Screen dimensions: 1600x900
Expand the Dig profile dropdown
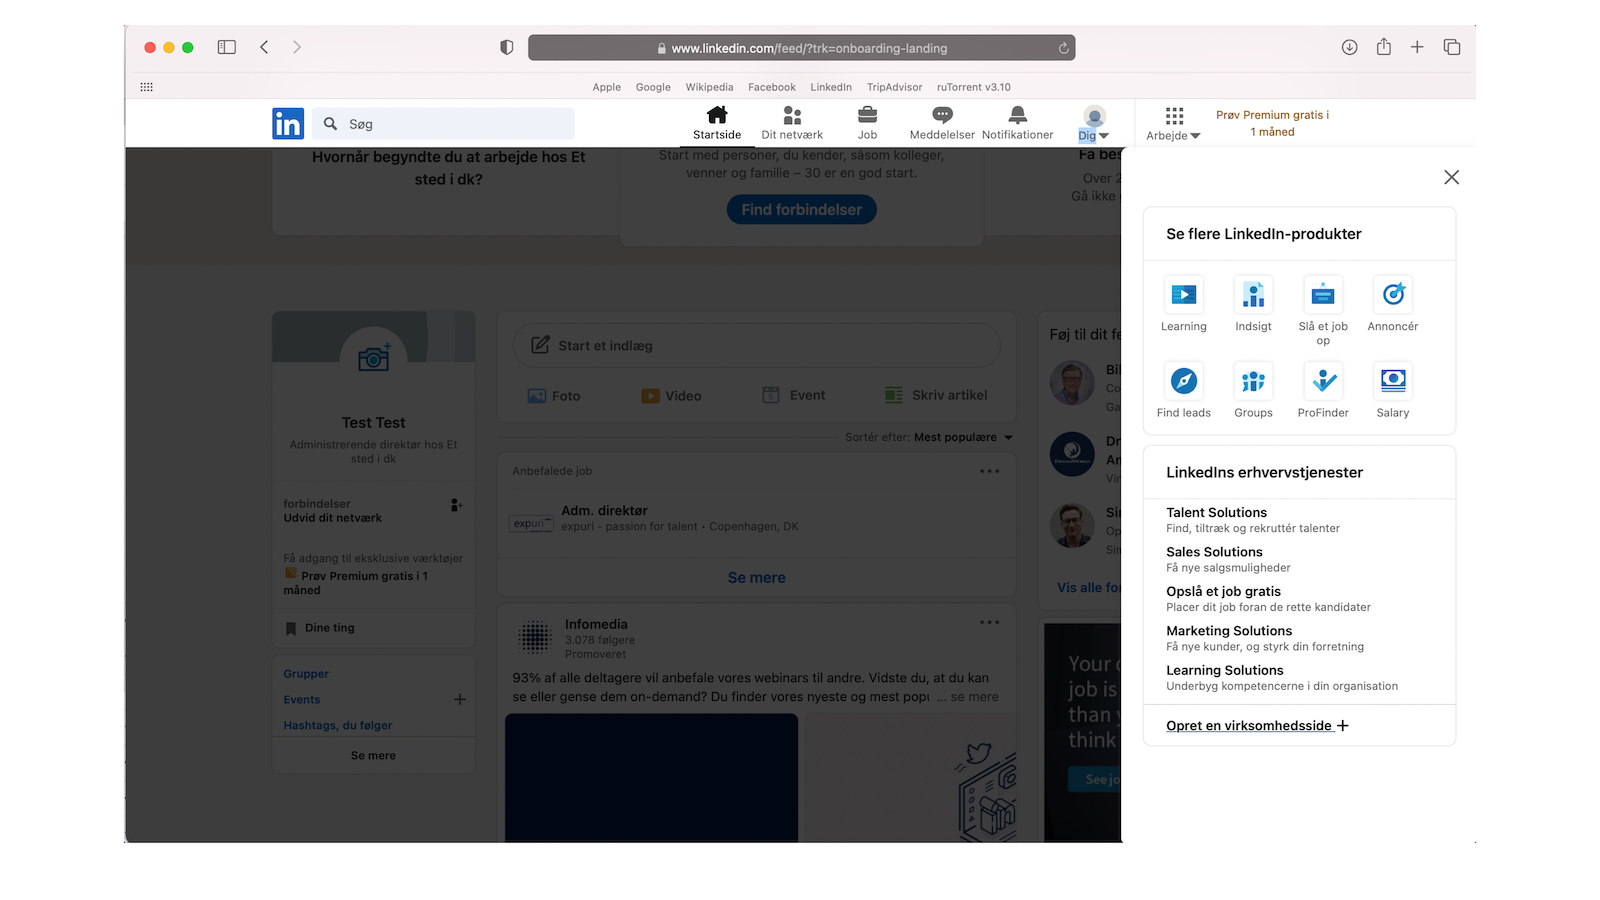click(x=1093, y=122)
